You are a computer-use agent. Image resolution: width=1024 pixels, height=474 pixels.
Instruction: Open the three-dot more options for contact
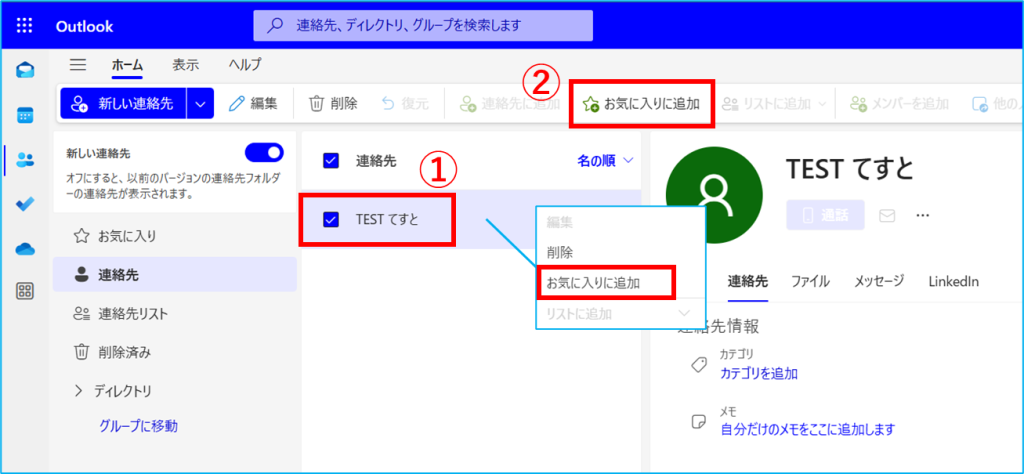point(922,215)
